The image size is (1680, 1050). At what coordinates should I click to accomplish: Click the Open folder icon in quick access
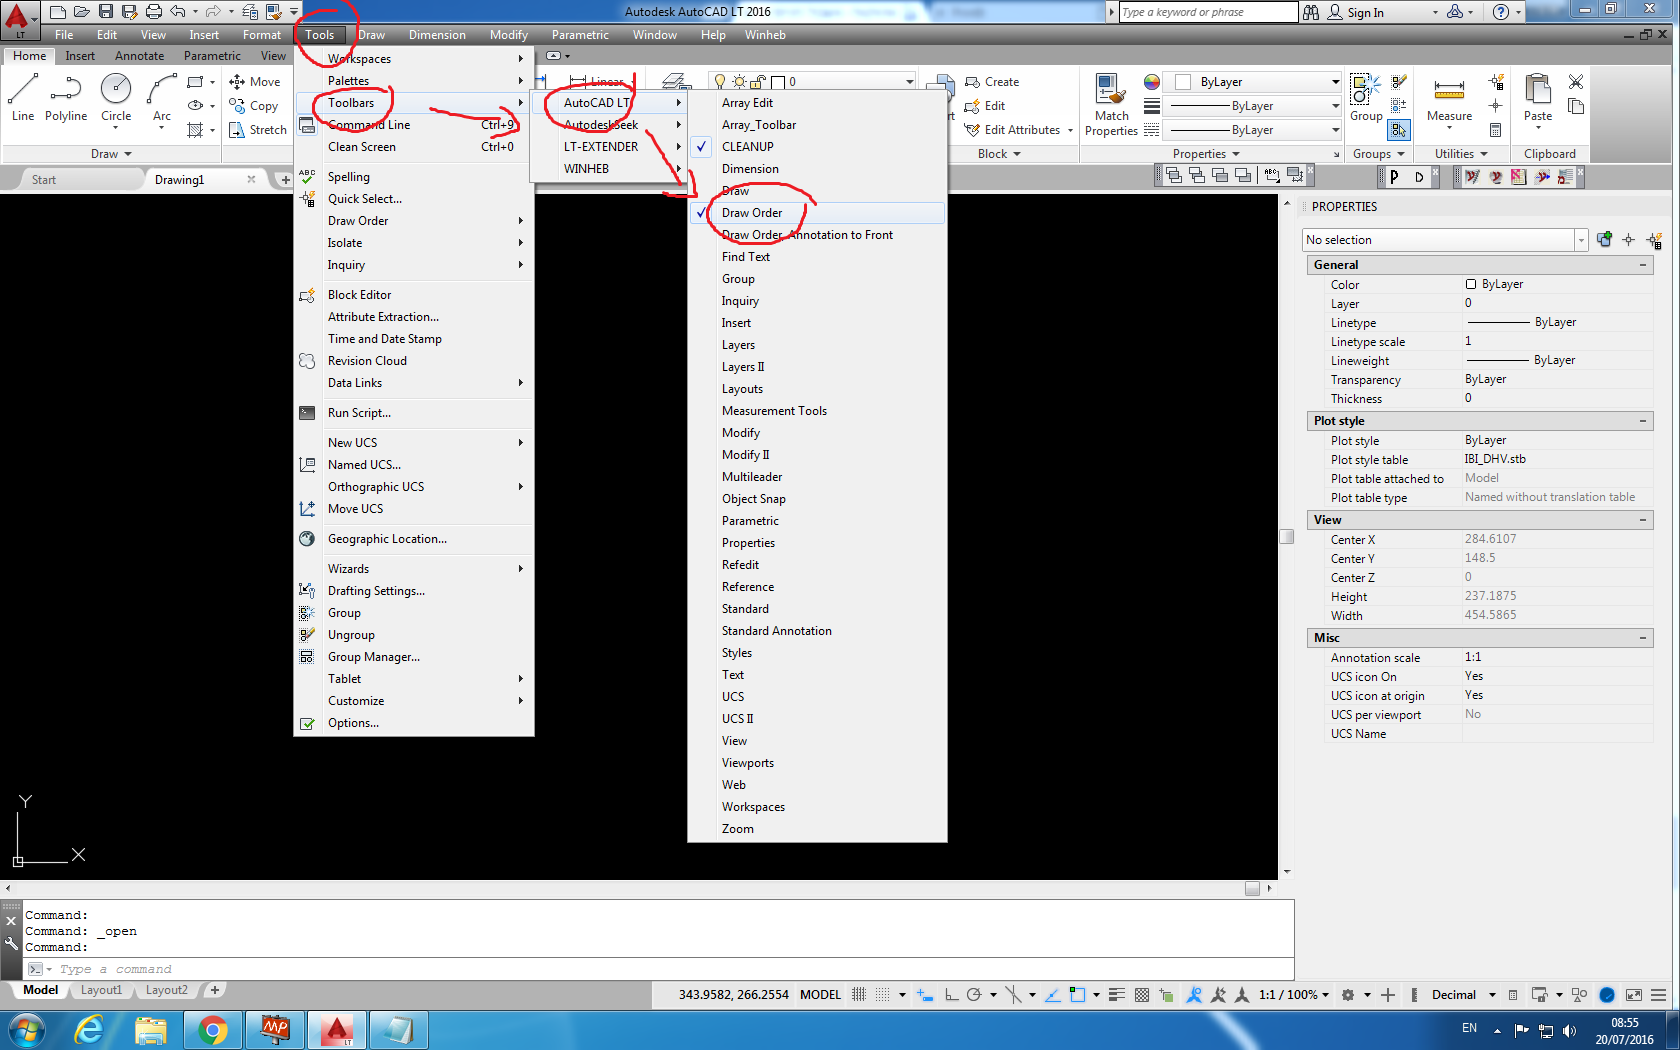pos(82,12)
